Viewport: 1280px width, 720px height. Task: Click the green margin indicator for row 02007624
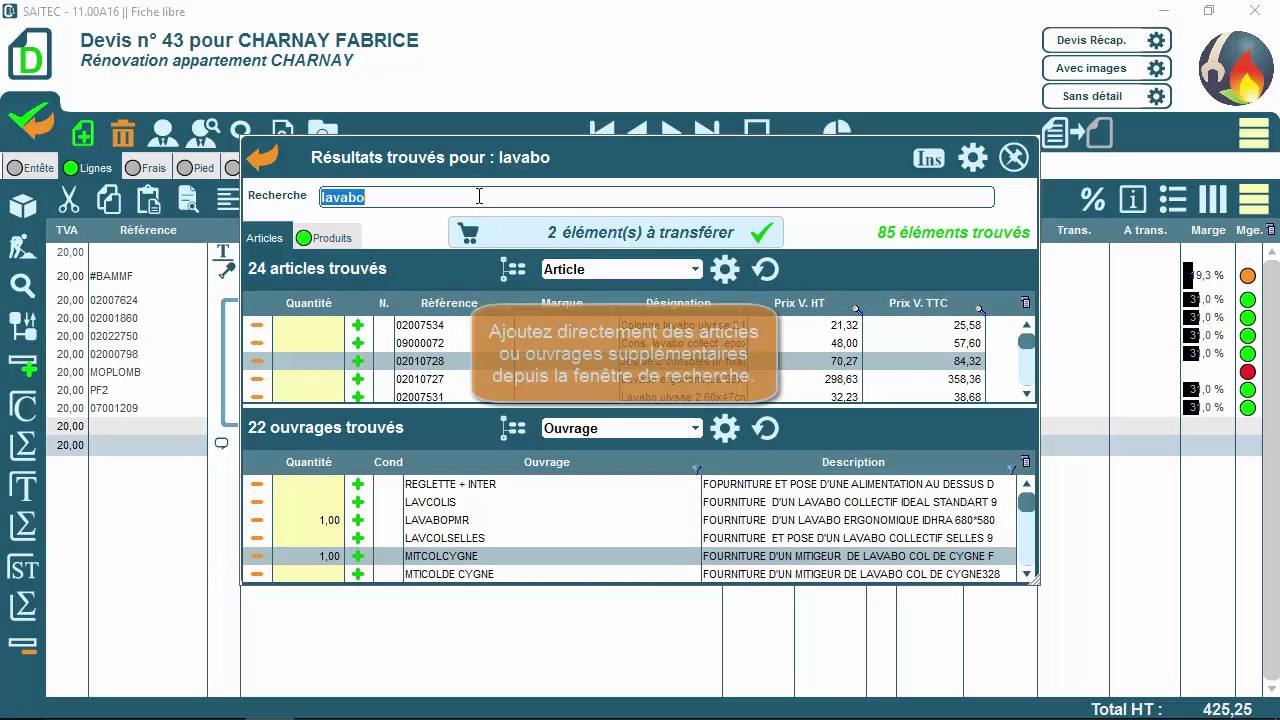point(1247,300)
